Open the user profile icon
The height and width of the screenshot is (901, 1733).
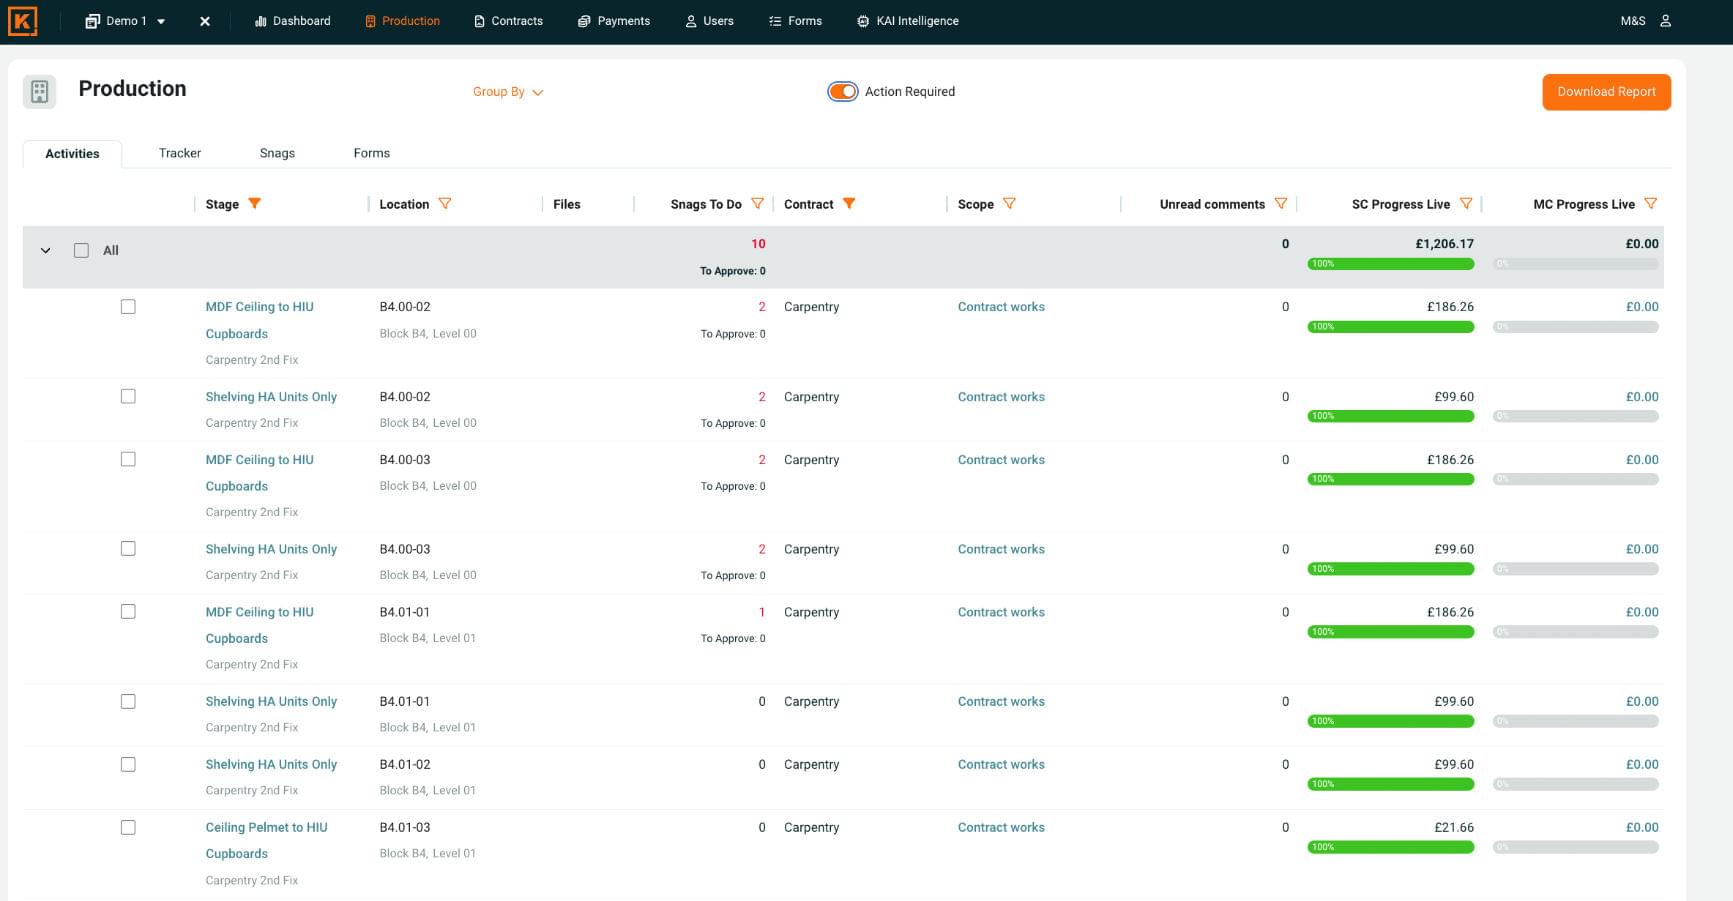coord(1665,21)
